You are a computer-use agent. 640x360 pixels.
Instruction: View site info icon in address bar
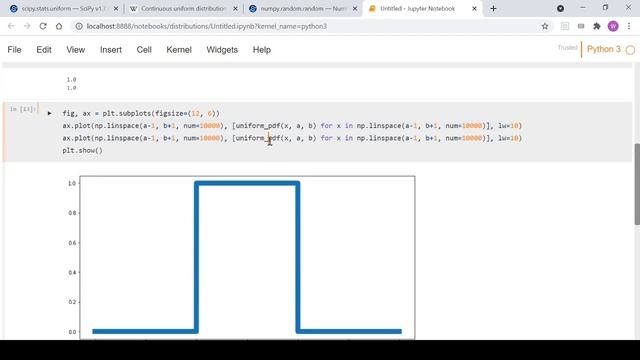[79, 26]
